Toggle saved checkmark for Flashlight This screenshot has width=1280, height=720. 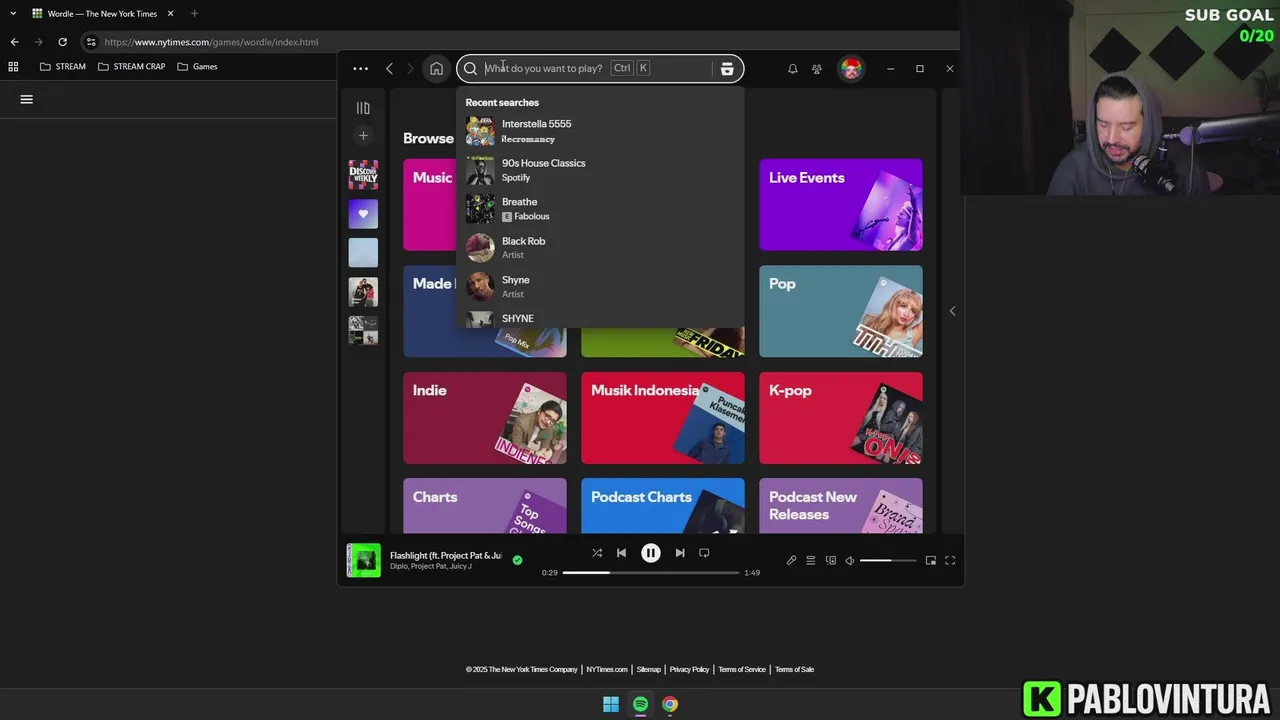tap(517, 560)
